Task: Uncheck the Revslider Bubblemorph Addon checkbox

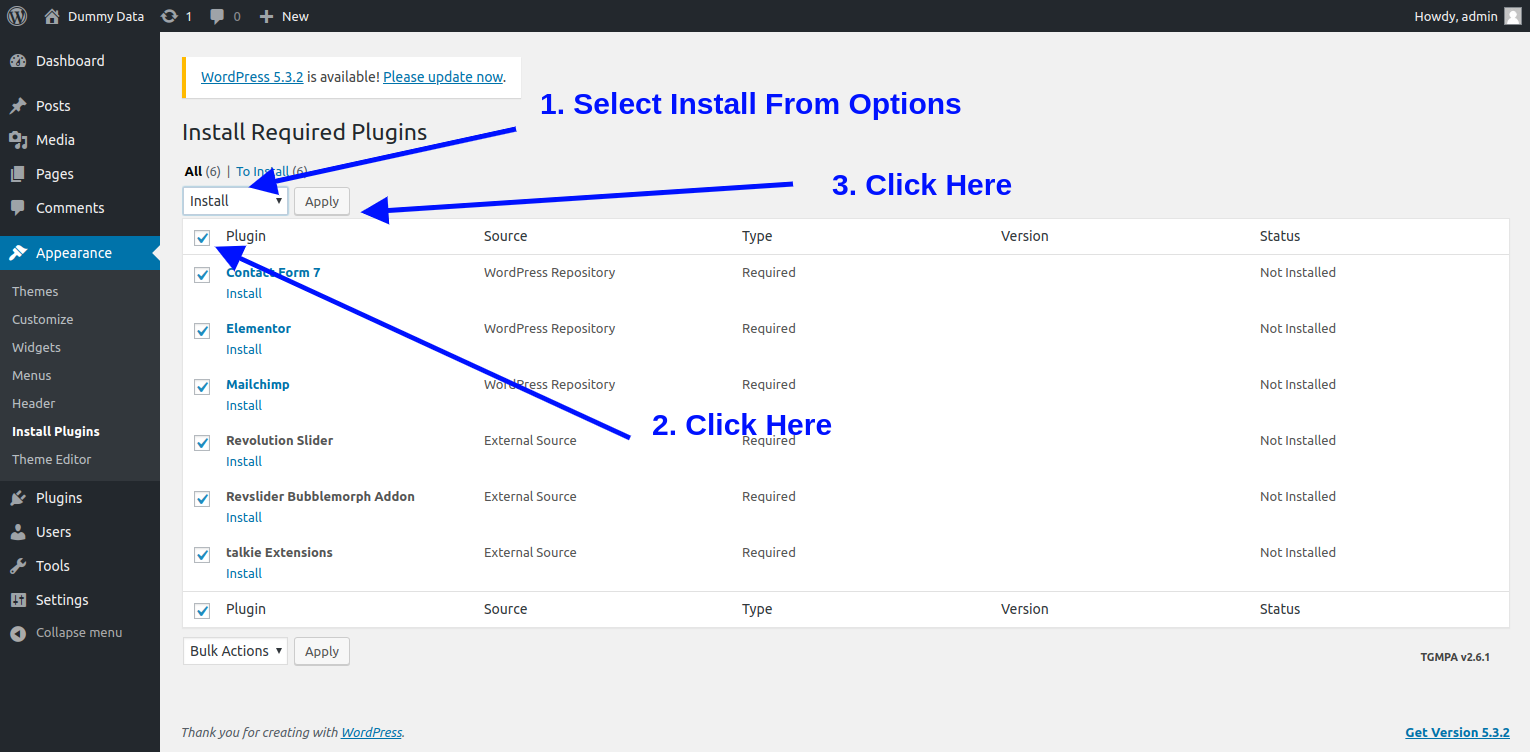Action: 202,499
